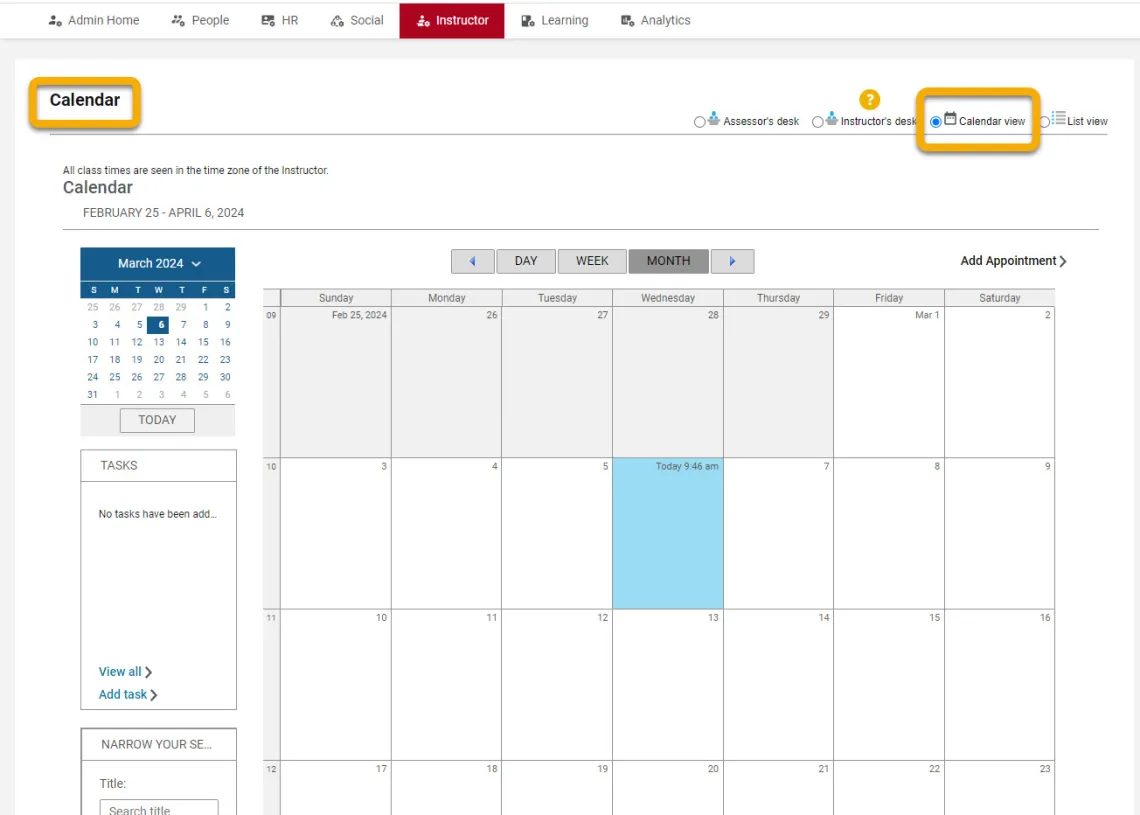The height and width of the screenshot is (815, 1140).
Task: Click the Search title input field
Action: [158, 808]
